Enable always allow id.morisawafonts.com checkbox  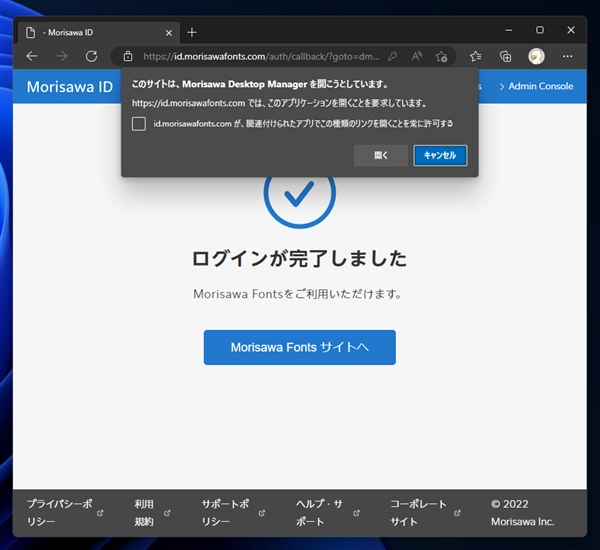[139, 124]
